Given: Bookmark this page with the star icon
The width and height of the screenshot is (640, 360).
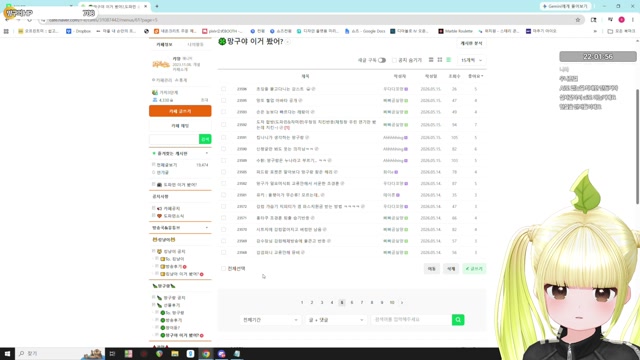Looking at the screenshot, I should (578, 20).
